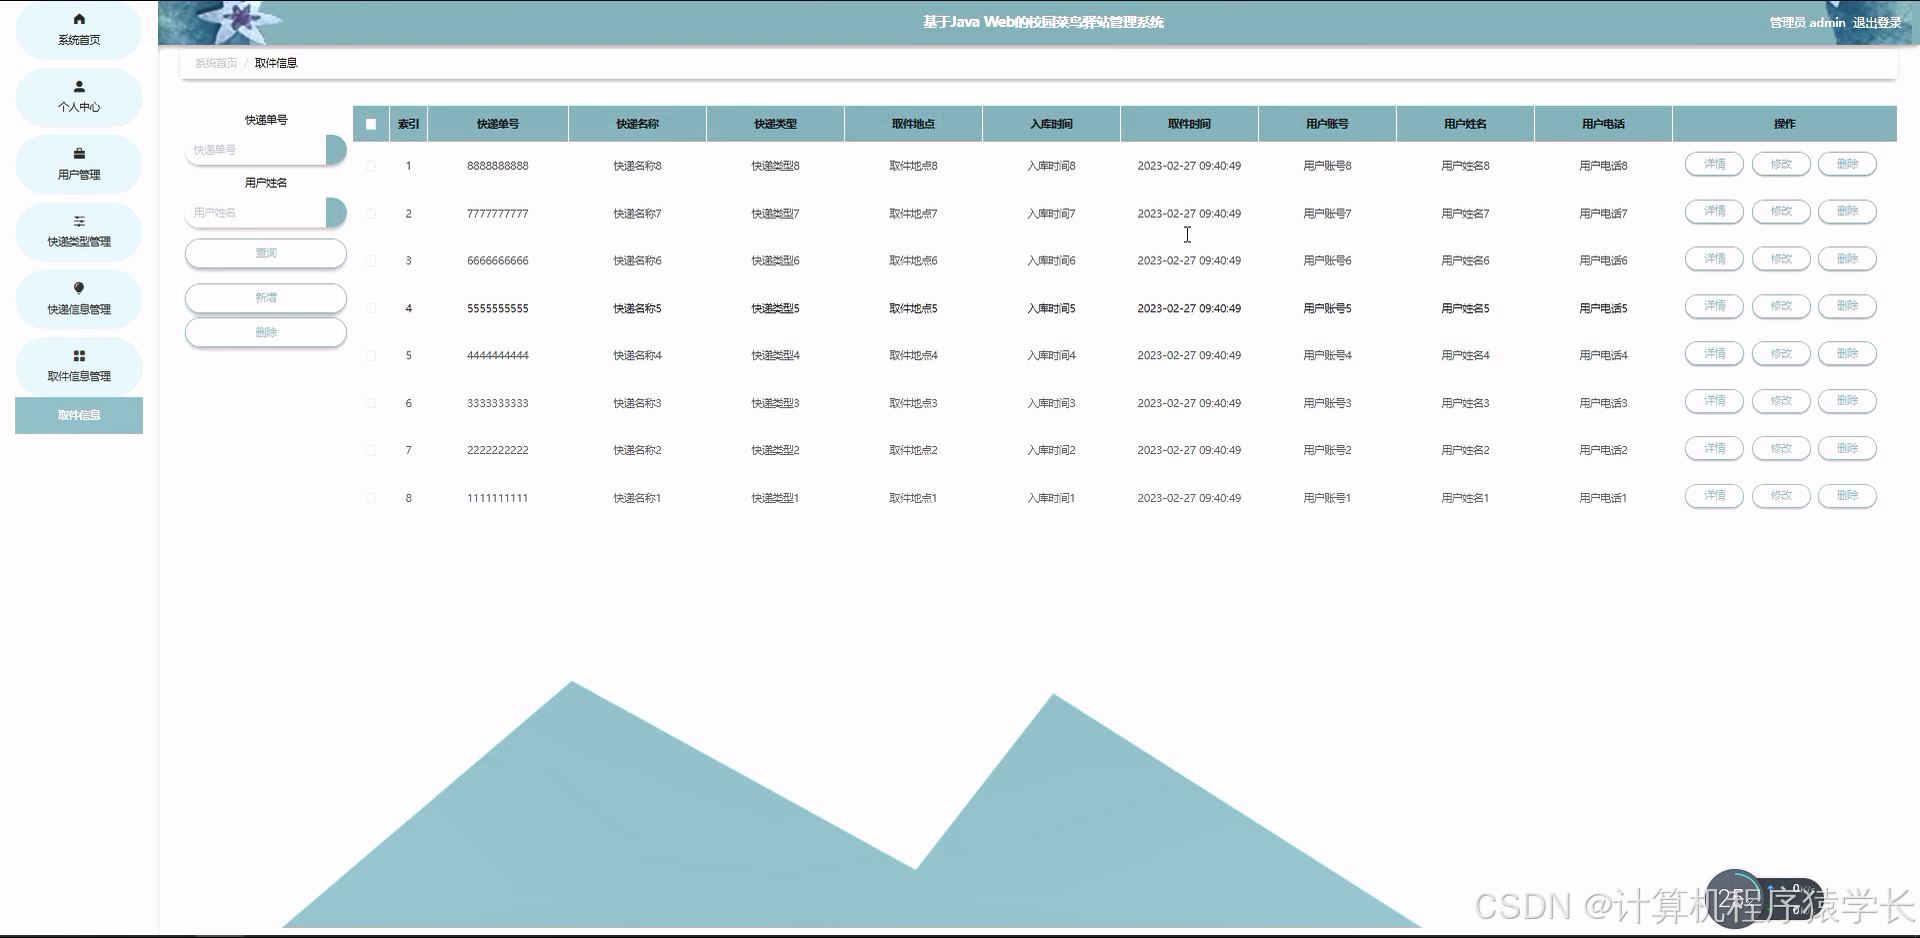The width and height of the screenshot is (1920, 938).
Task: Check the row 6666666666 checkbox
Action: tap(371, 261)
